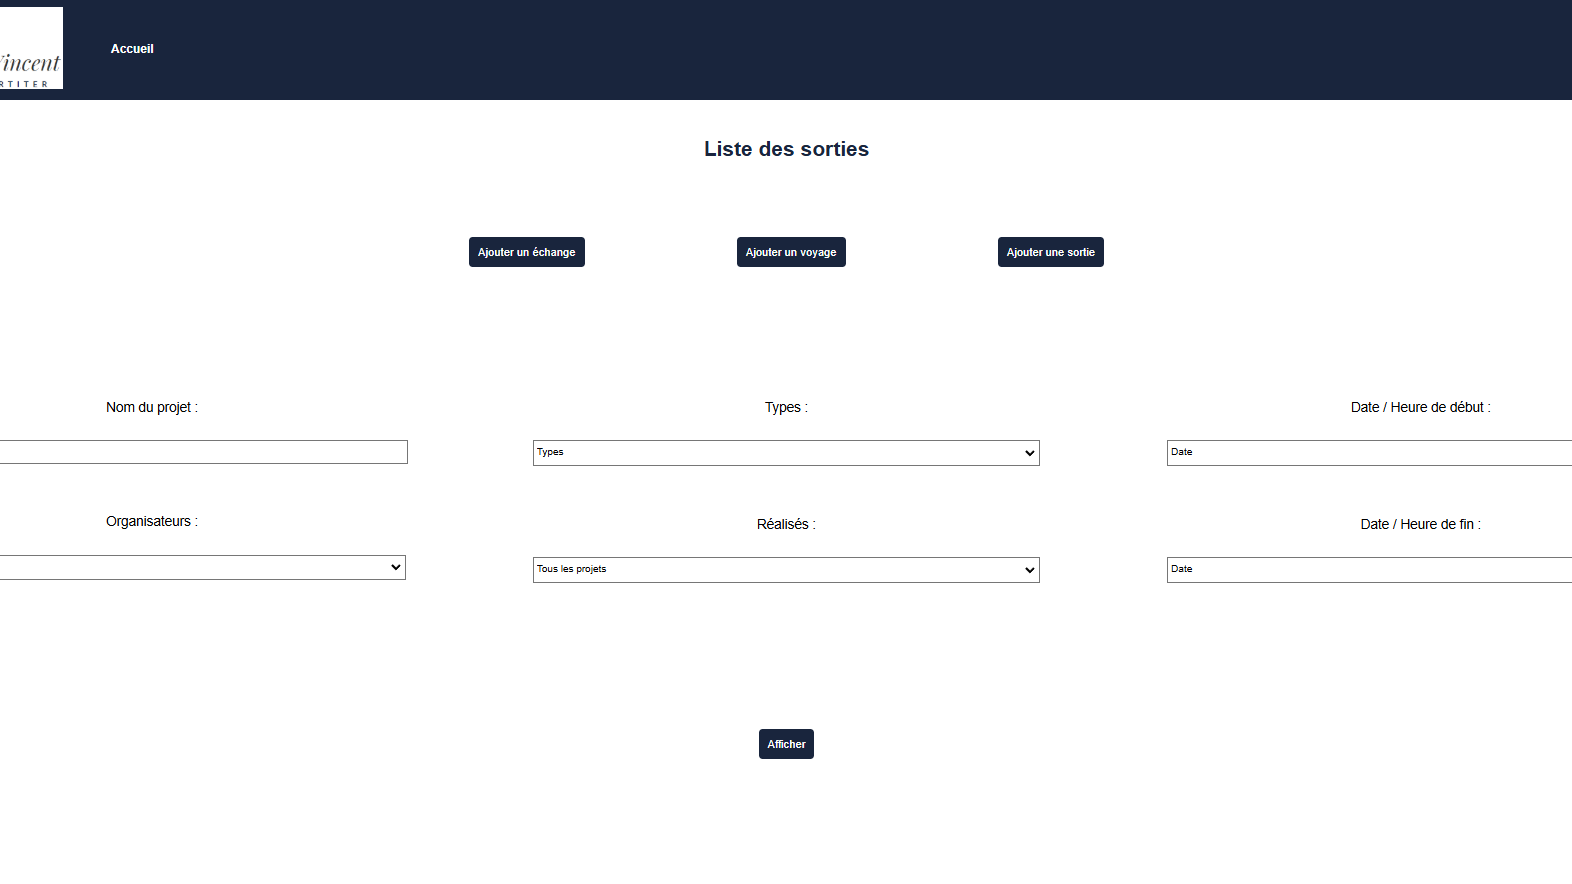Open the Réalisés 'Tous les projets' dropdown
Screen dimensions: 1572x884
(786, 570)
